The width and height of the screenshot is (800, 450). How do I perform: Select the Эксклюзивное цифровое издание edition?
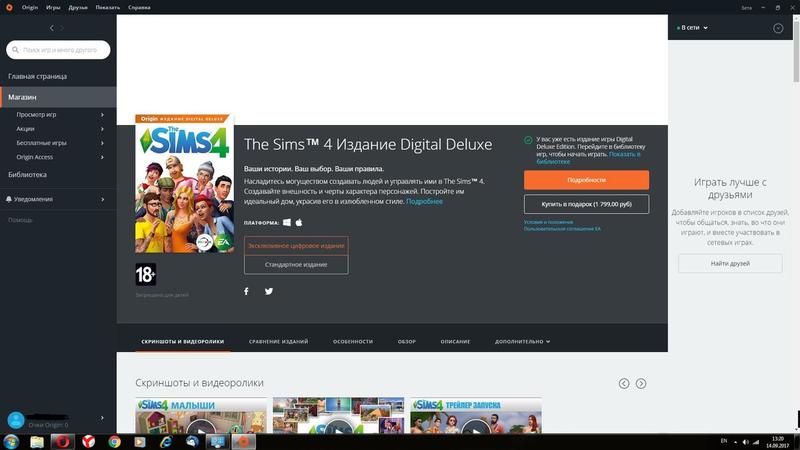296,245
